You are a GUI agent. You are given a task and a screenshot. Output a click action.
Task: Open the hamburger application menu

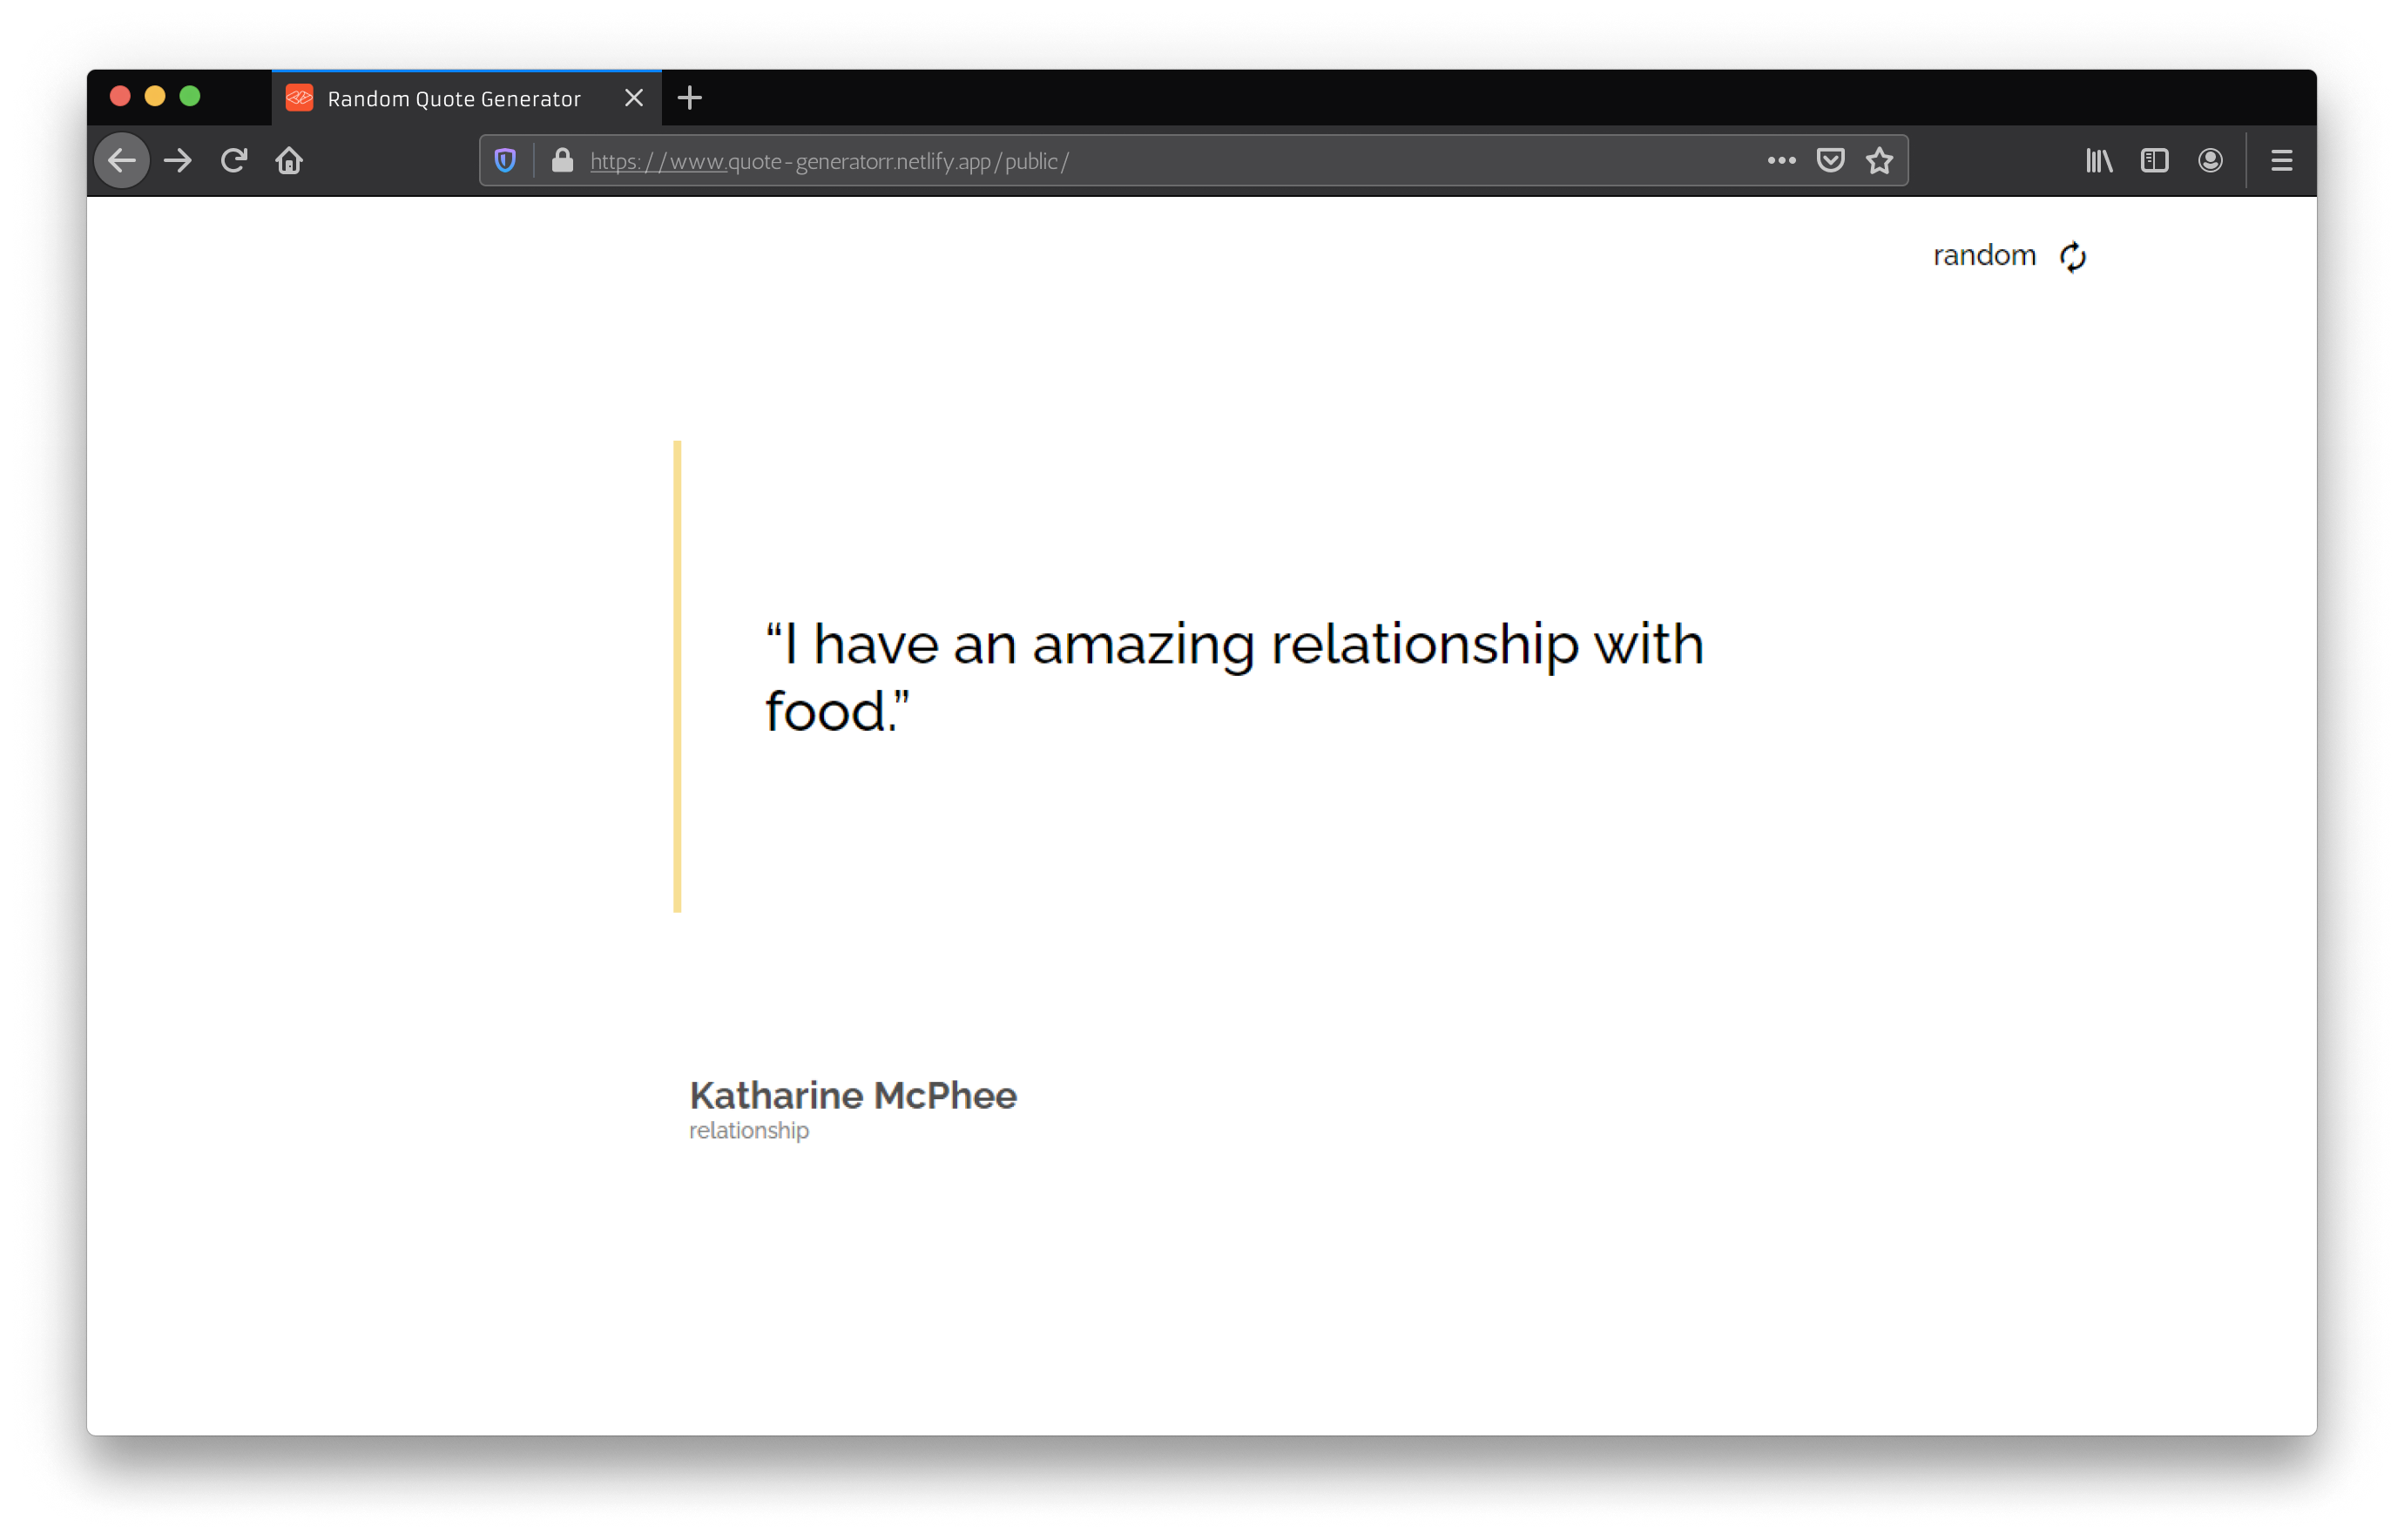pyautogui.click(x=2281, y=160)
